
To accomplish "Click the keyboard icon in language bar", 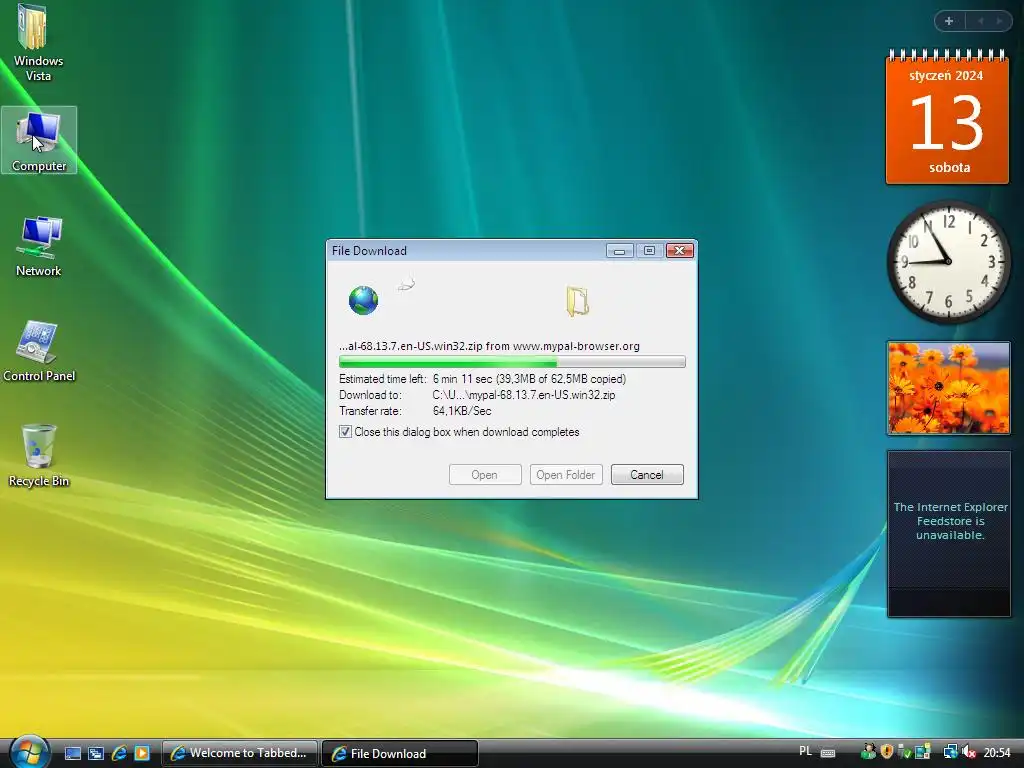I will click(x=827, y=753).
